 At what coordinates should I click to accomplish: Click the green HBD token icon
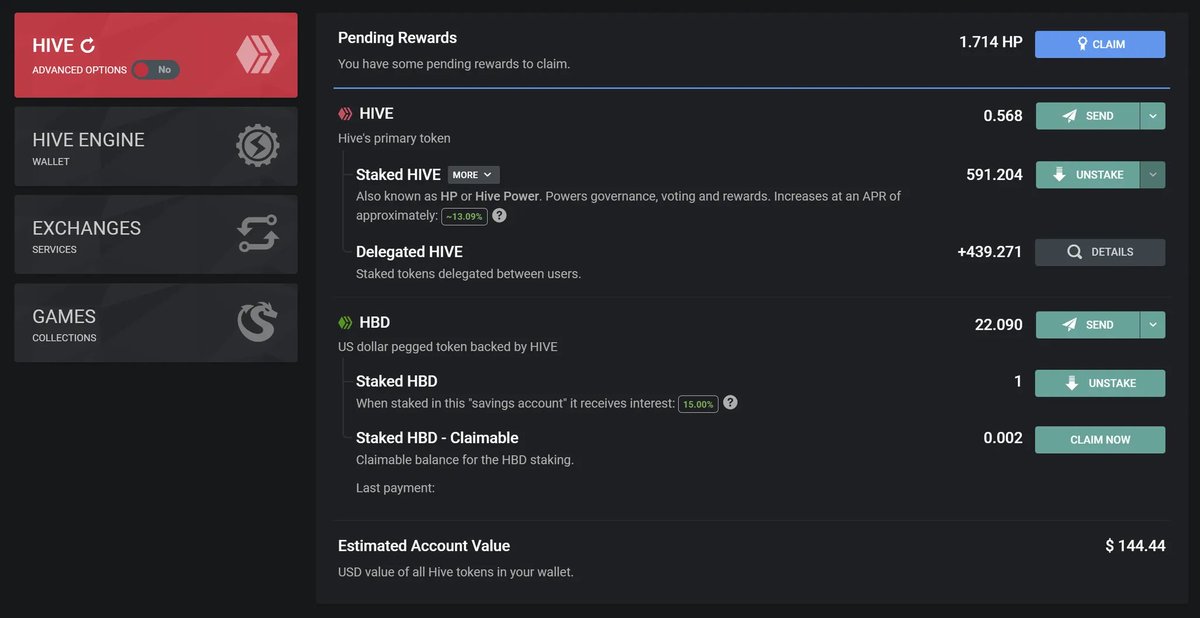tap(345, 323)
